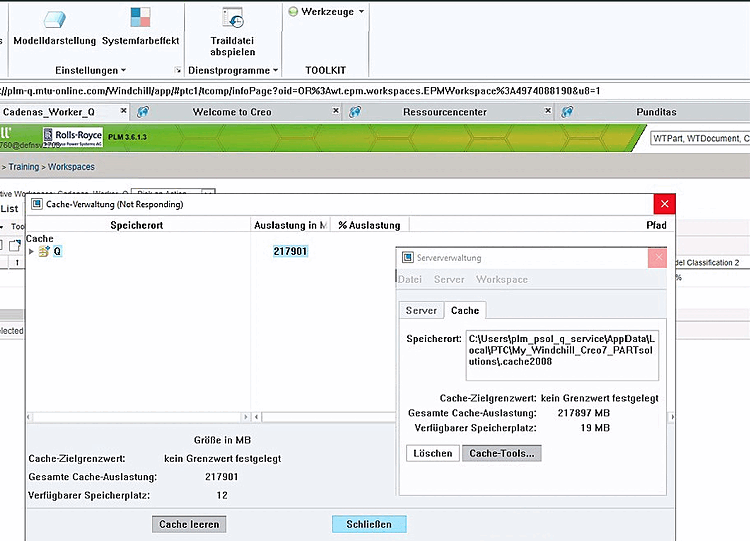Click the Rolls-Royce logo in banner
Image resolution: width=750 pixels, height=541 pixels.
[73, 137]
